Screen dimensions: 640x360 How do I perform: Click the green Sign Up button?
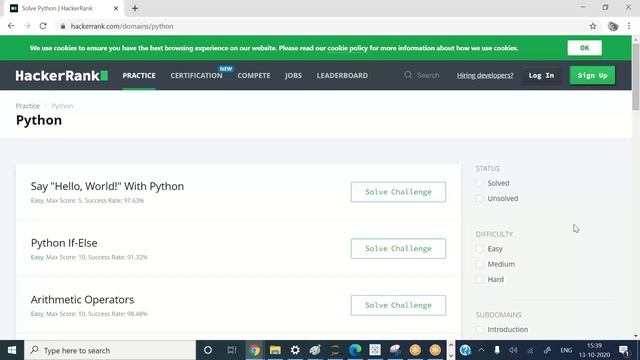coord(592,76)
